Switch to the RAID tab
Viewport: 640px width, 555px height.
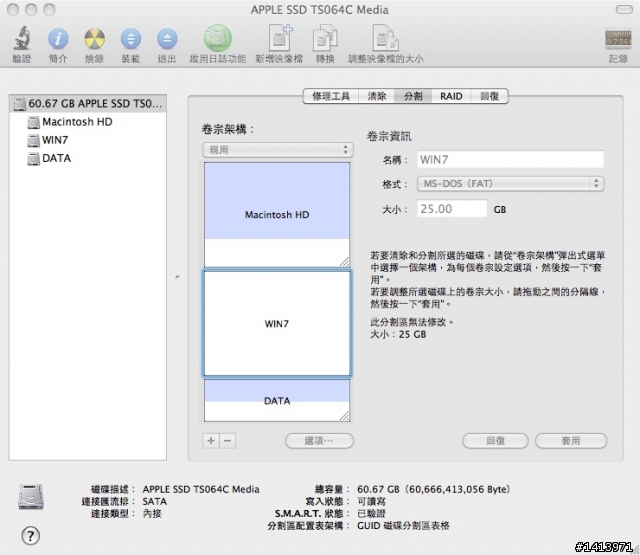(451, 96)
